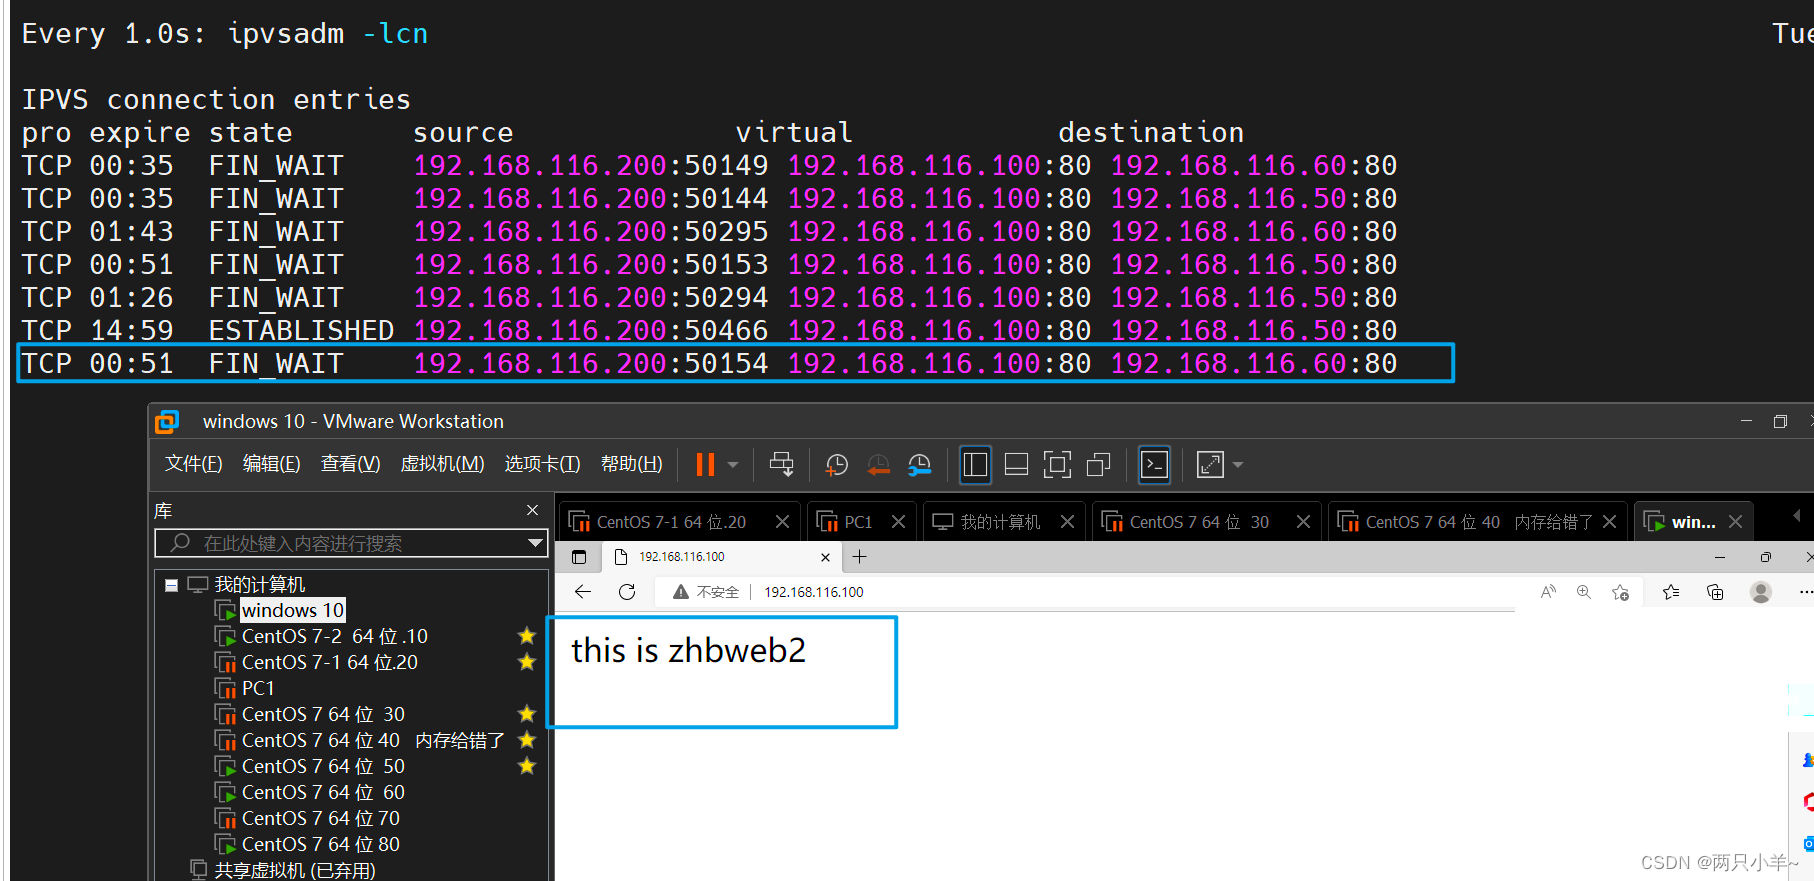Select CentOS 7 64 位 70 in library
Viewport: 1814px width, 881px height.
pyautogui.click(x=320, y=818)
